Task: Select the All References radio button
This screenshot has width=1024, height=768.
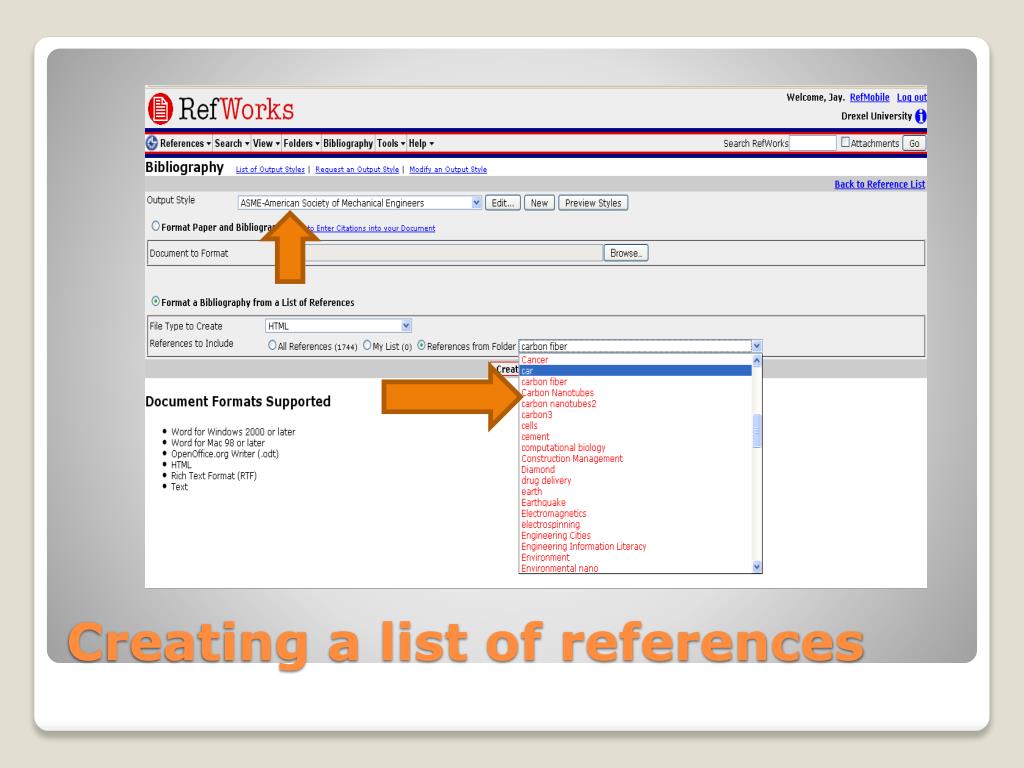Action: [x=272, y=345]
